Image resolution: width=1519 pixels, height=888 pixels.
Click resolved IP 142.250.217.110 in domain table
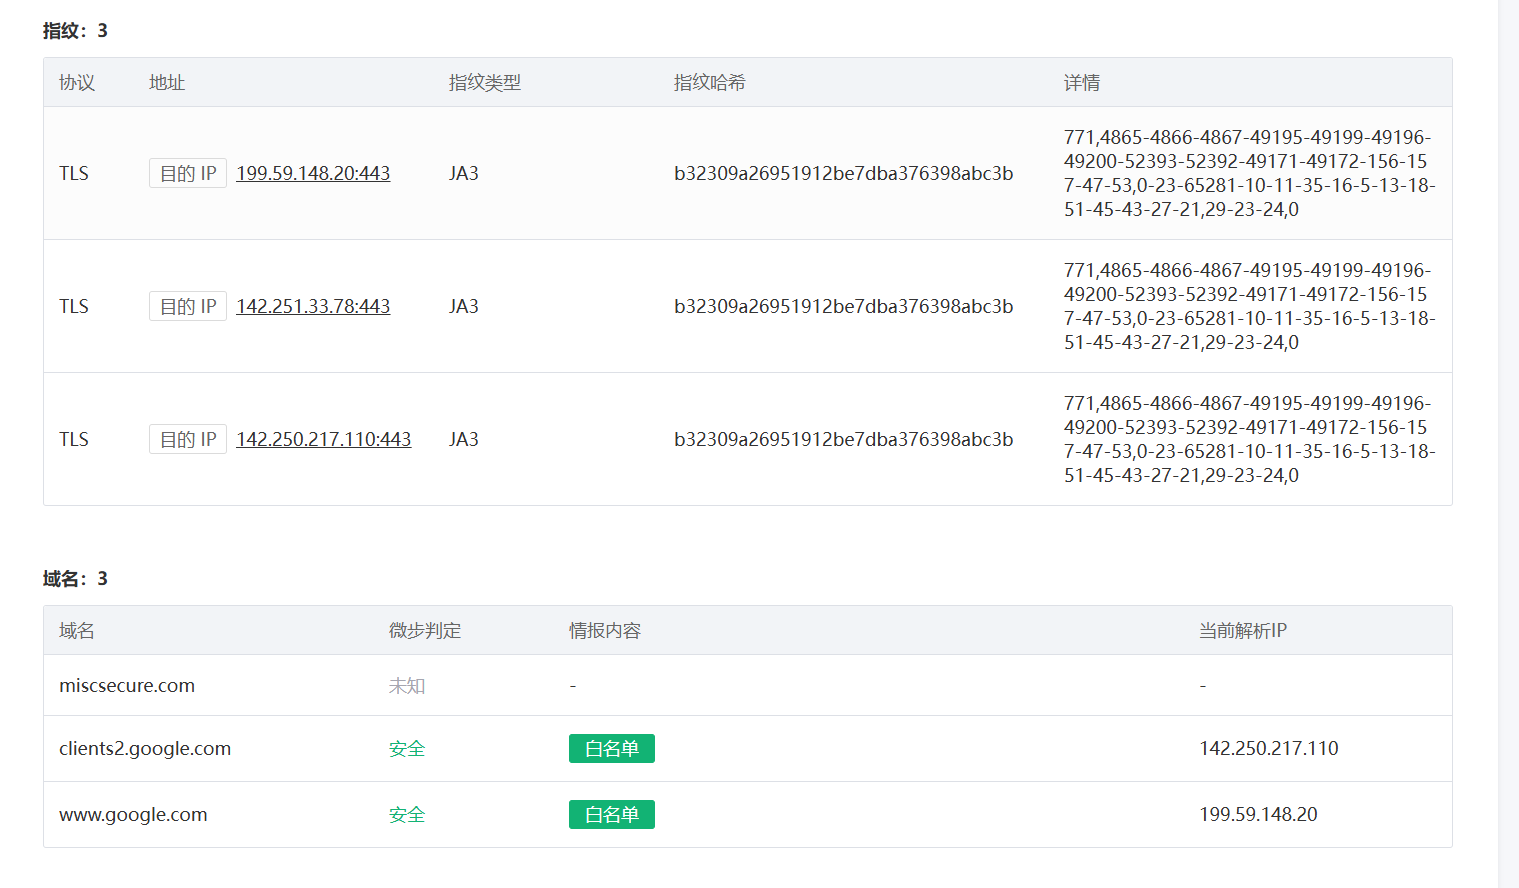click(x=1268, y=749)
